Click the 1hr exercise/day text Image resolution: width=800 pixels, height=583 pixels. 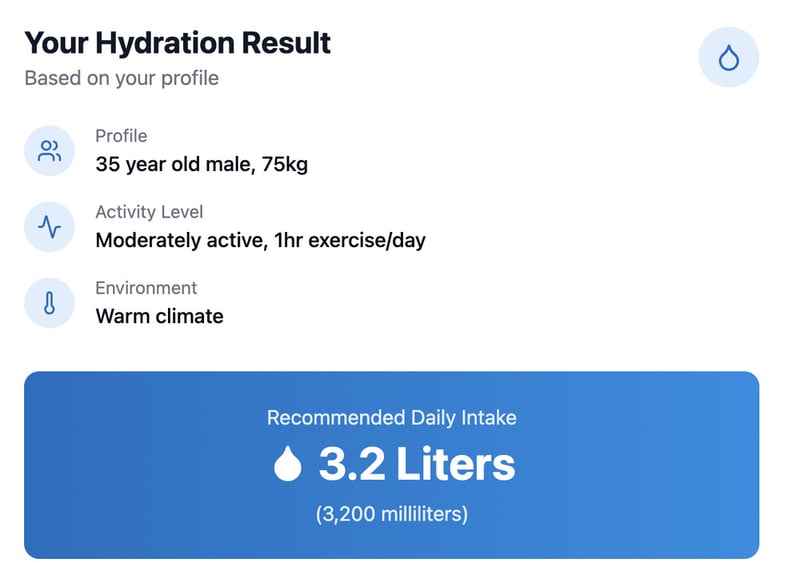[349, 240]
